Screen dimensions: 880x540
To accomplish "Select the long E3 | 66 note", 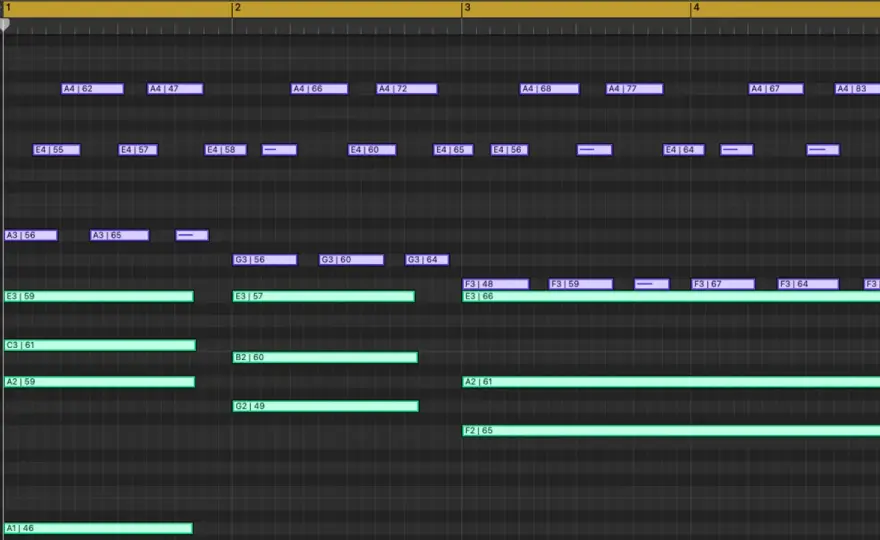I will 671,296.
